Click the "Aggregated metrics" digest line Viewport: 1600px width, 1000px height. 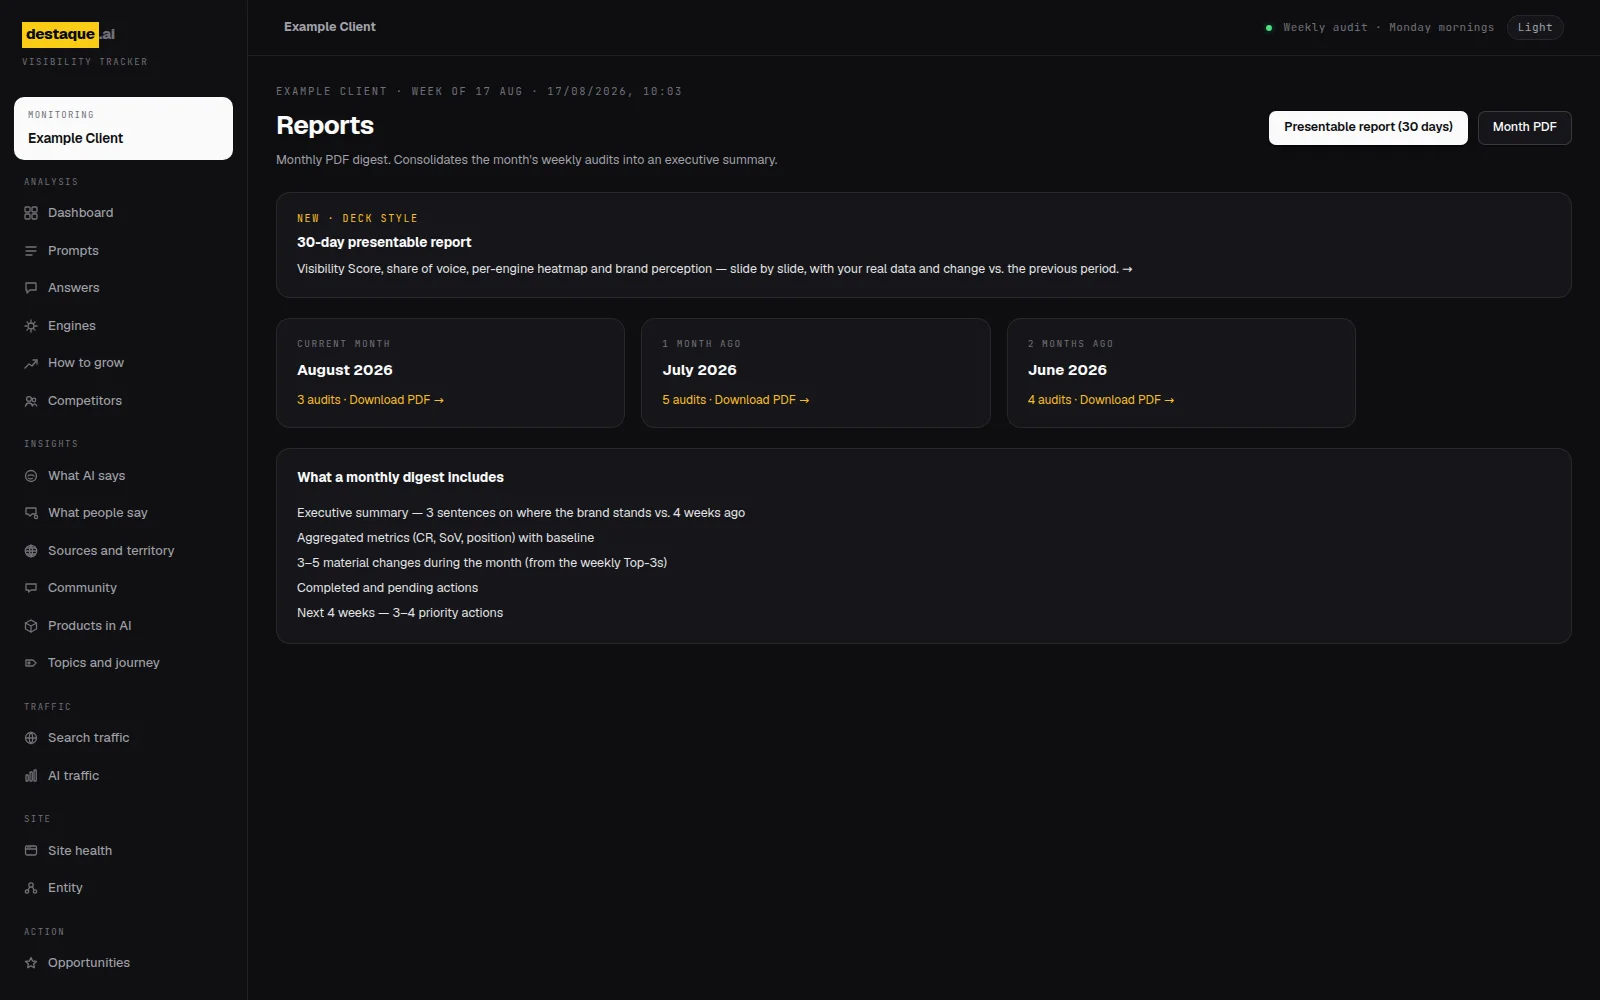445,538
